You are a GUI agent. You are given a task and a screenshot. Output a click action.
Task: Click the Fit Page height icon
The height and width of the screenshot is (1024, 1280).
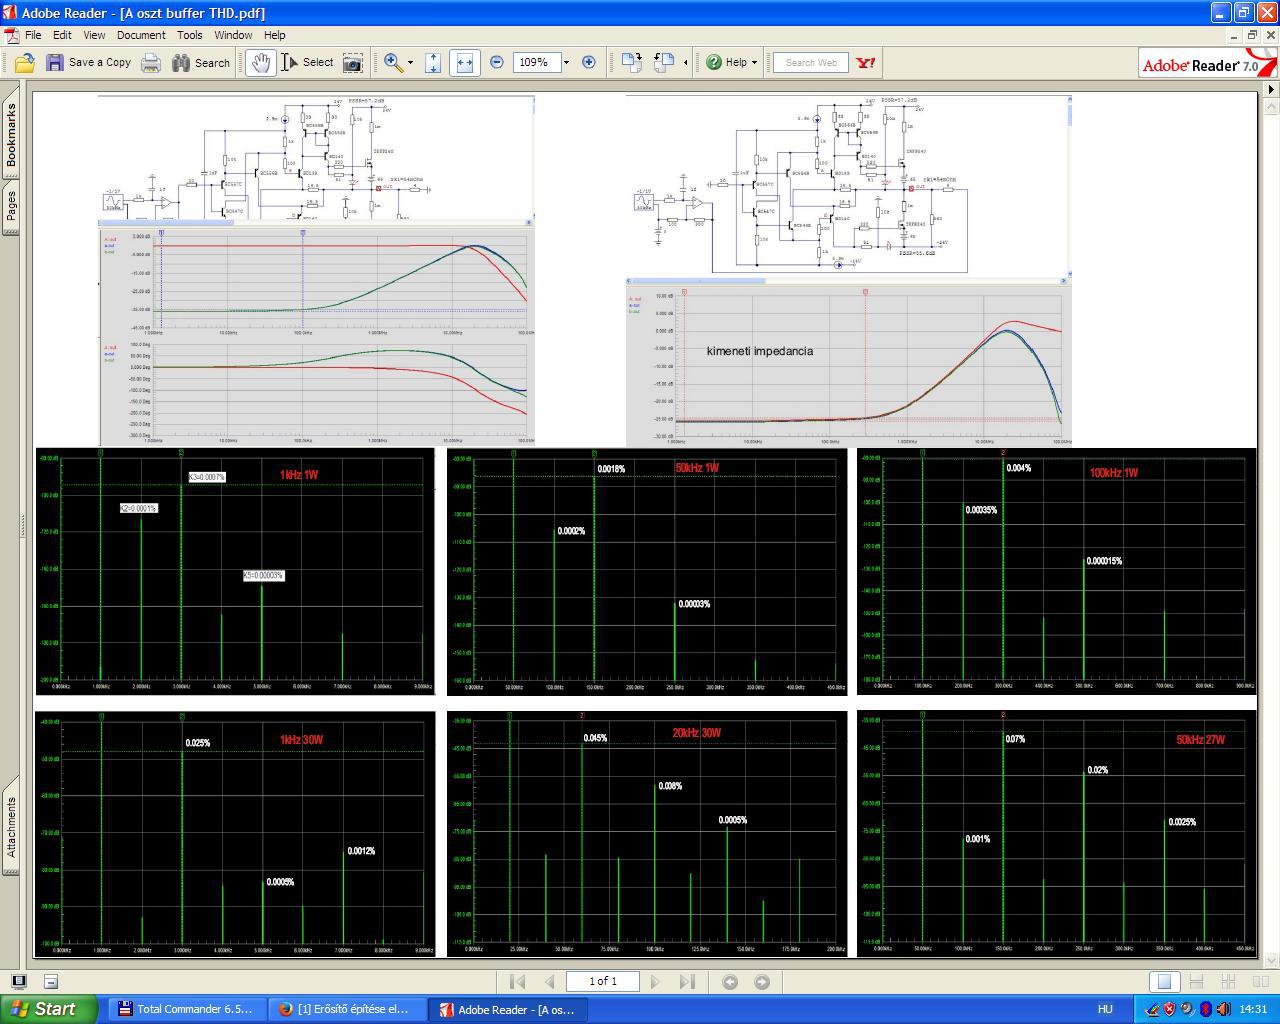433,62
